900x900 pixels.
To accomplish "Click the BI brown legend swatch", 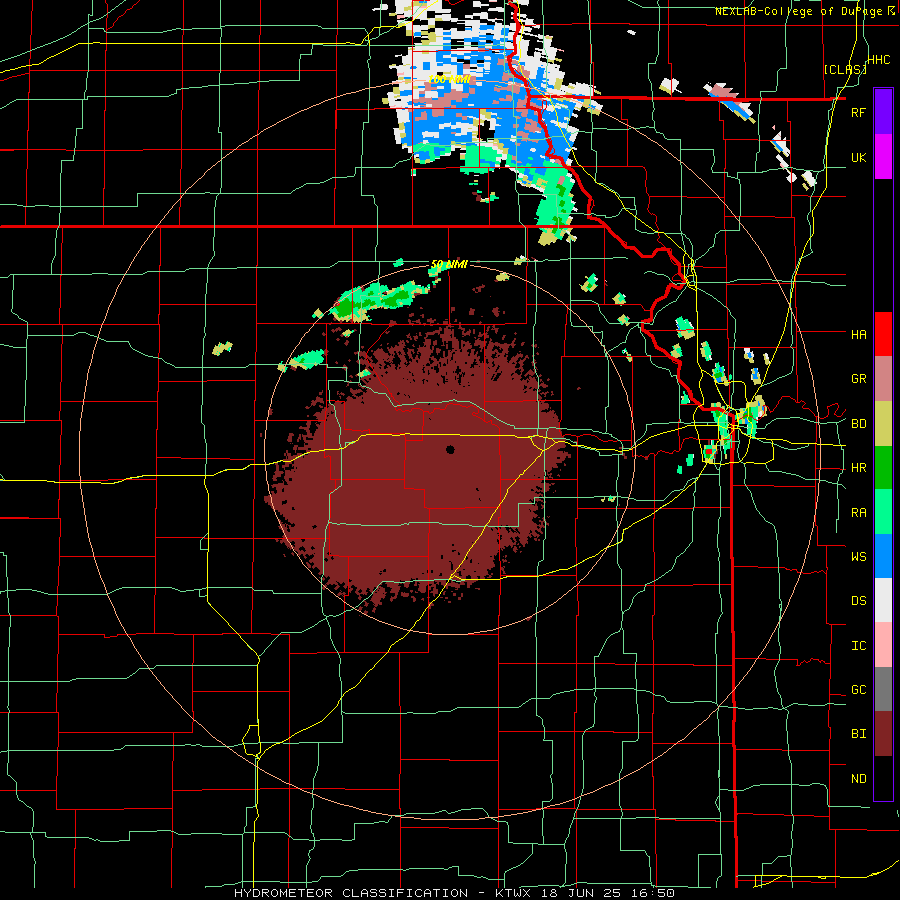I will point(883,734).
